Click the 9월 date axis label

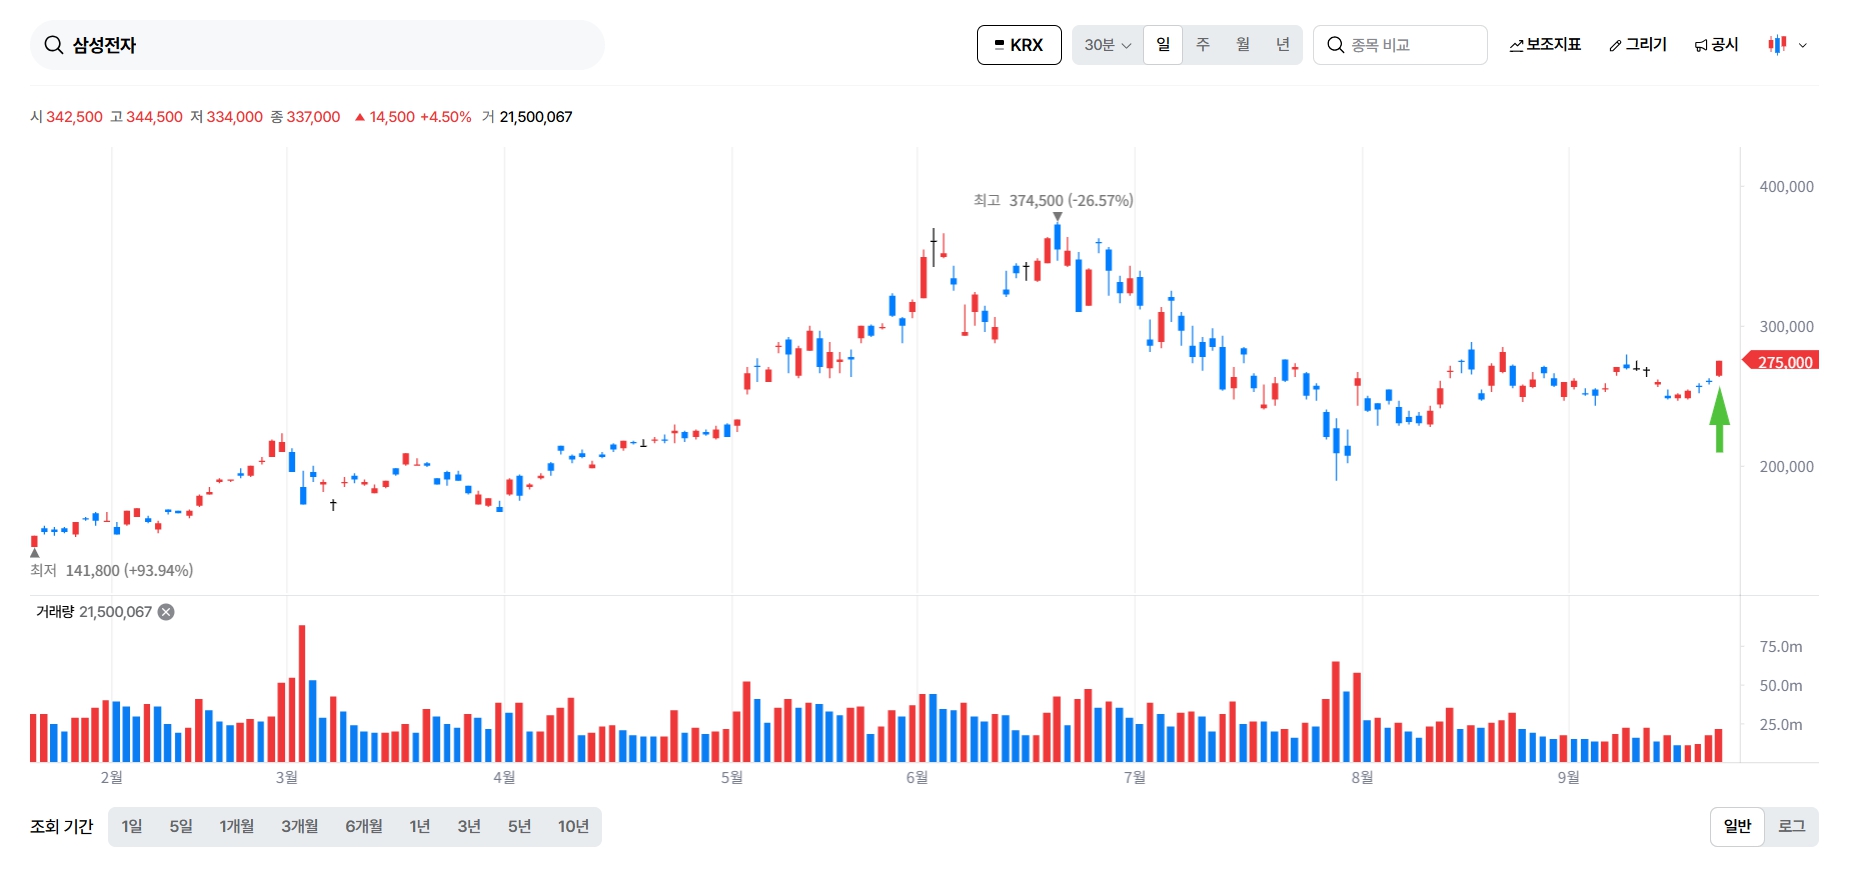point(1569,778)
